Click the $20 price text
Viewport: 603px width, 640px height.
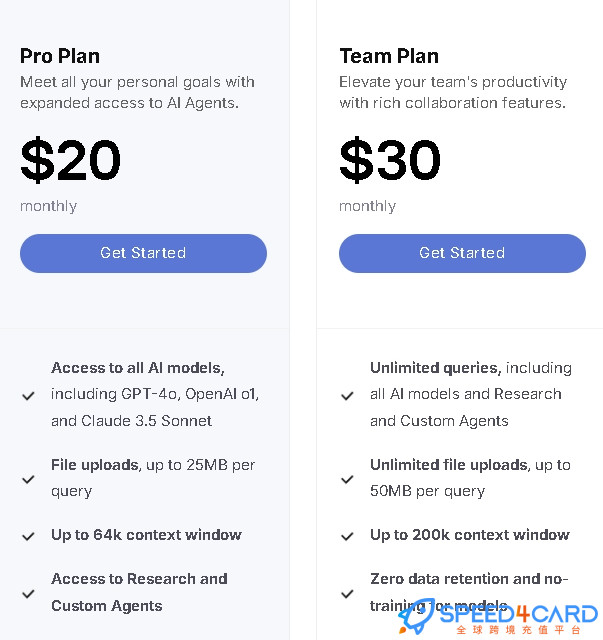coord(71,159)
